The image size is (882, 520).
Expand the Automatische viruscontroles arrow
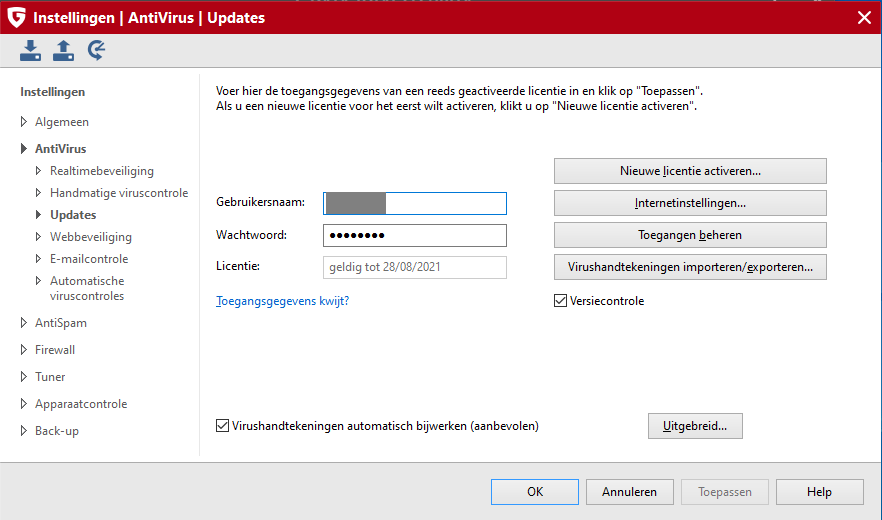point(38,280)
